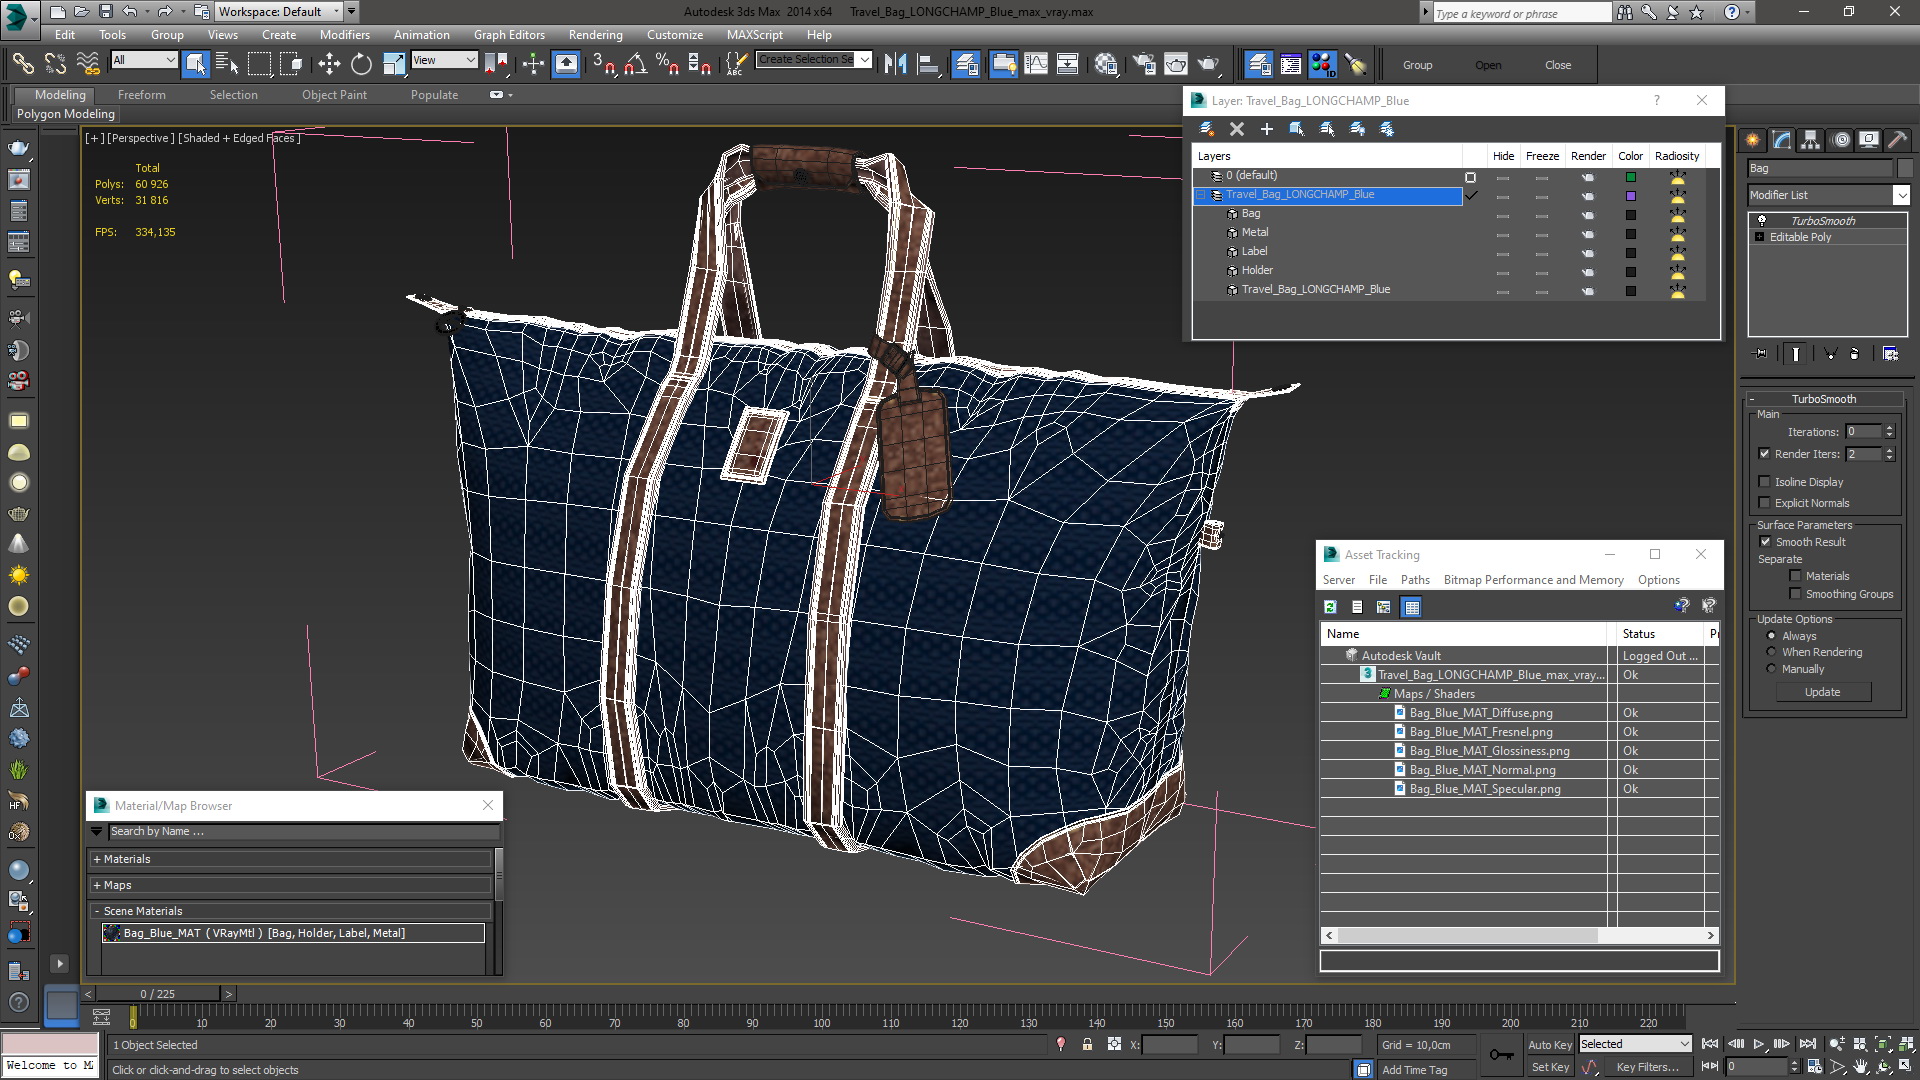Expand the Maps group in browser
This screenshot has height=1080, width=1920.
pos(96,885)
